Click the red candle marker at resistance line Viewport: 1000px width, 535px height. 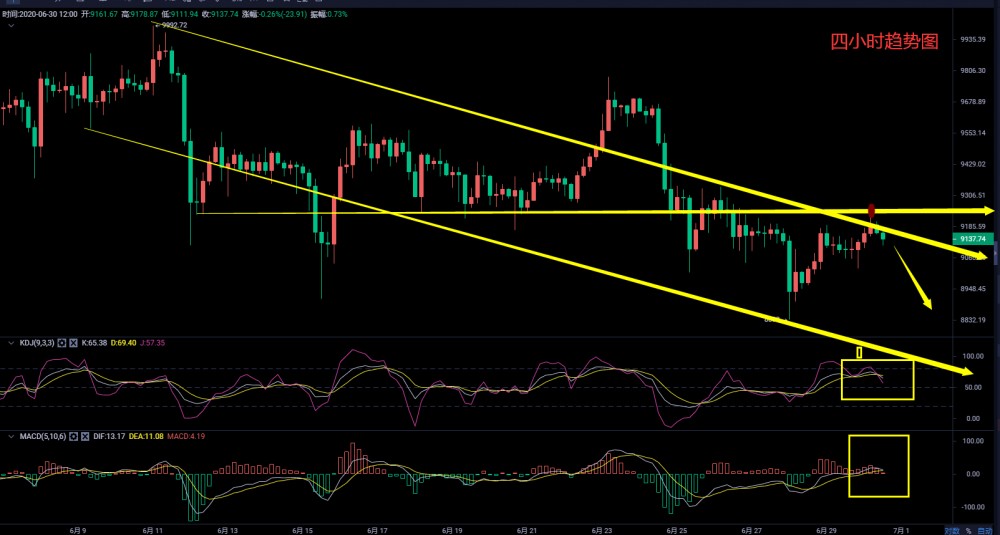871,211
